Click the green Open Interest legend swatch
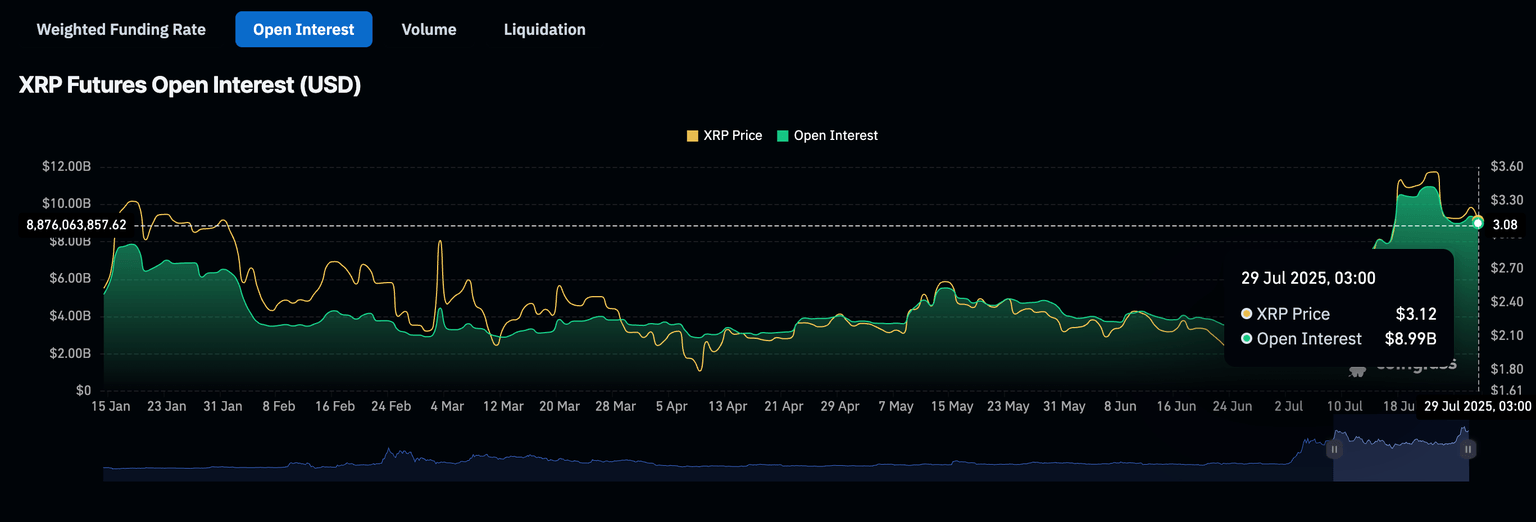 (x=783, y=135)
